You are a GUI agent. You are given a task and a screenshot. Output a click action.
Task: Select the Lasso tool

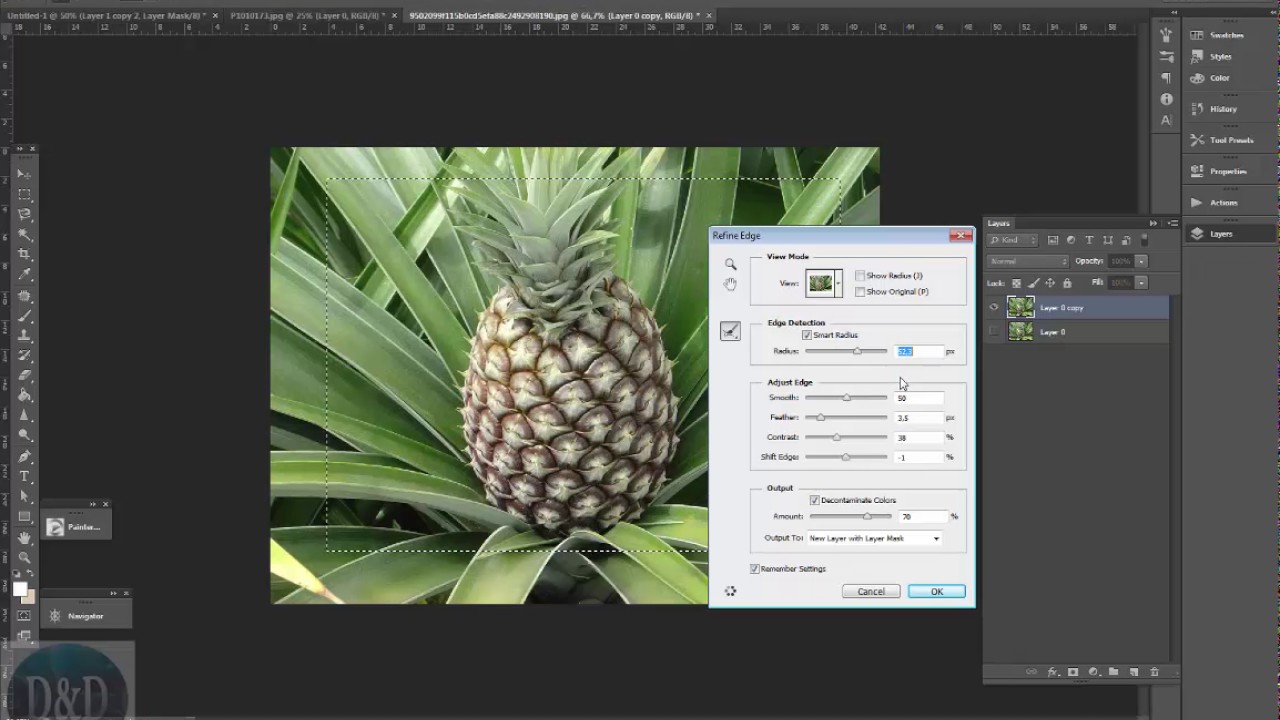25,214
